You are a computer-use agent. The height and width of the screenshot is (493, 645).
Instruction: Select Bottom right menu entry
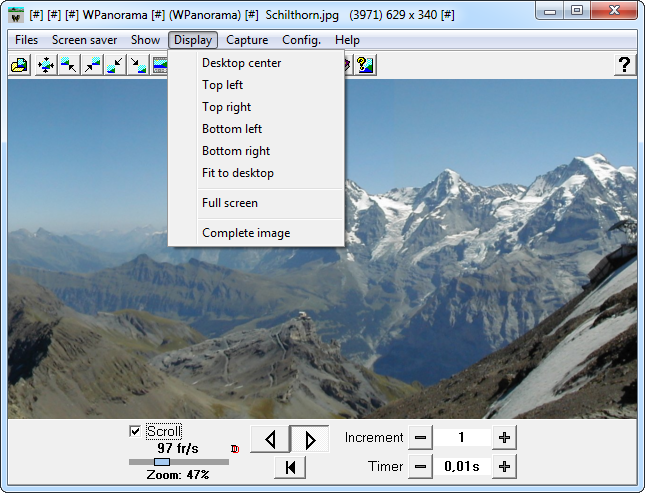[x=256, y=151]
